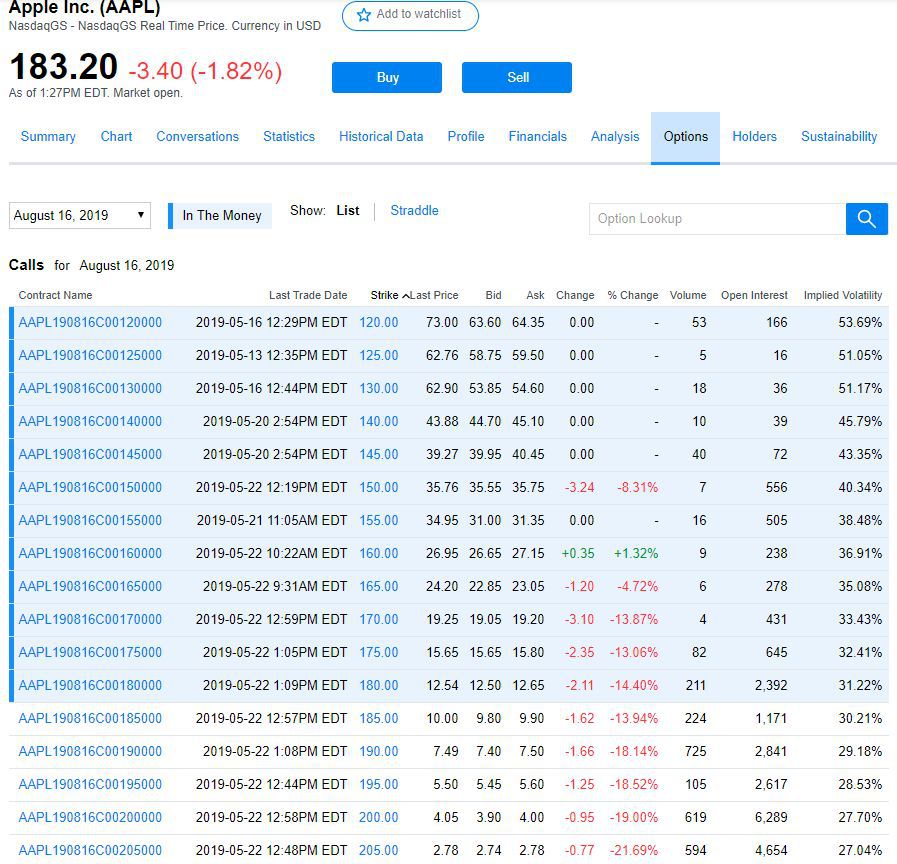
Task: Select the List display mode
Action: [348, 210]
